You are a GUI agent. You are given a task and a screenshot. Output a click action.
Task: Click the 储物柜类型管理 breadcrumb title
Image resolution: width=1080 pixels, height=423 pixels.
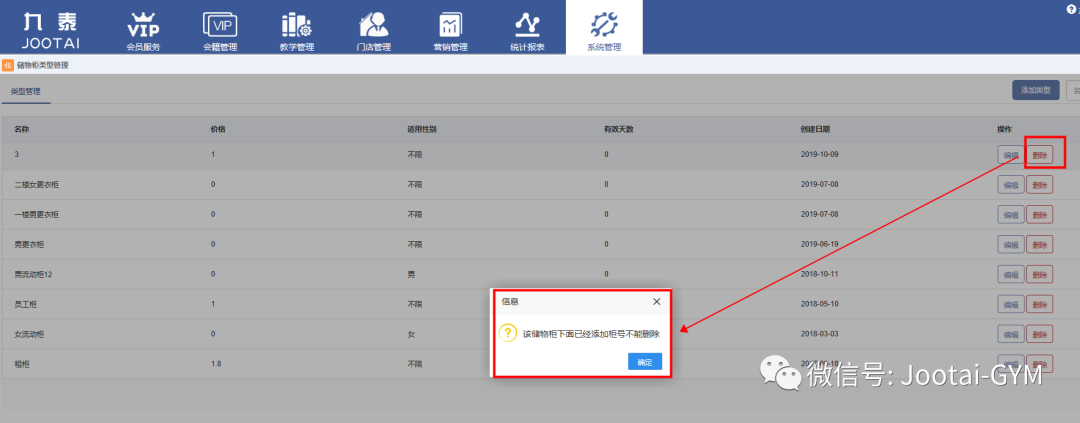click(x=43, y=65)
